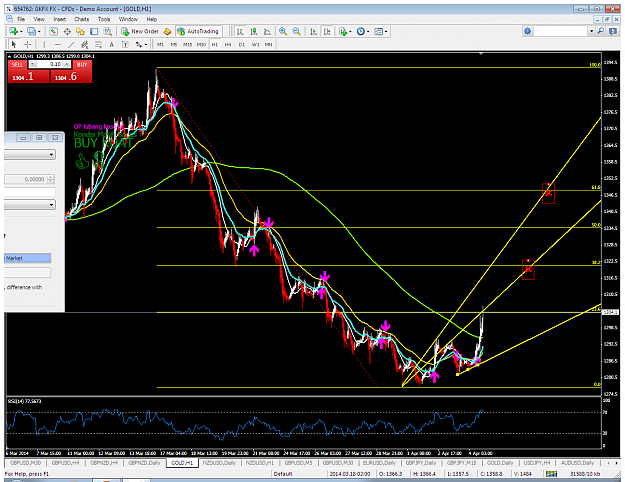Open the Insert menu
625x482 pixels.
coord(60,19)
